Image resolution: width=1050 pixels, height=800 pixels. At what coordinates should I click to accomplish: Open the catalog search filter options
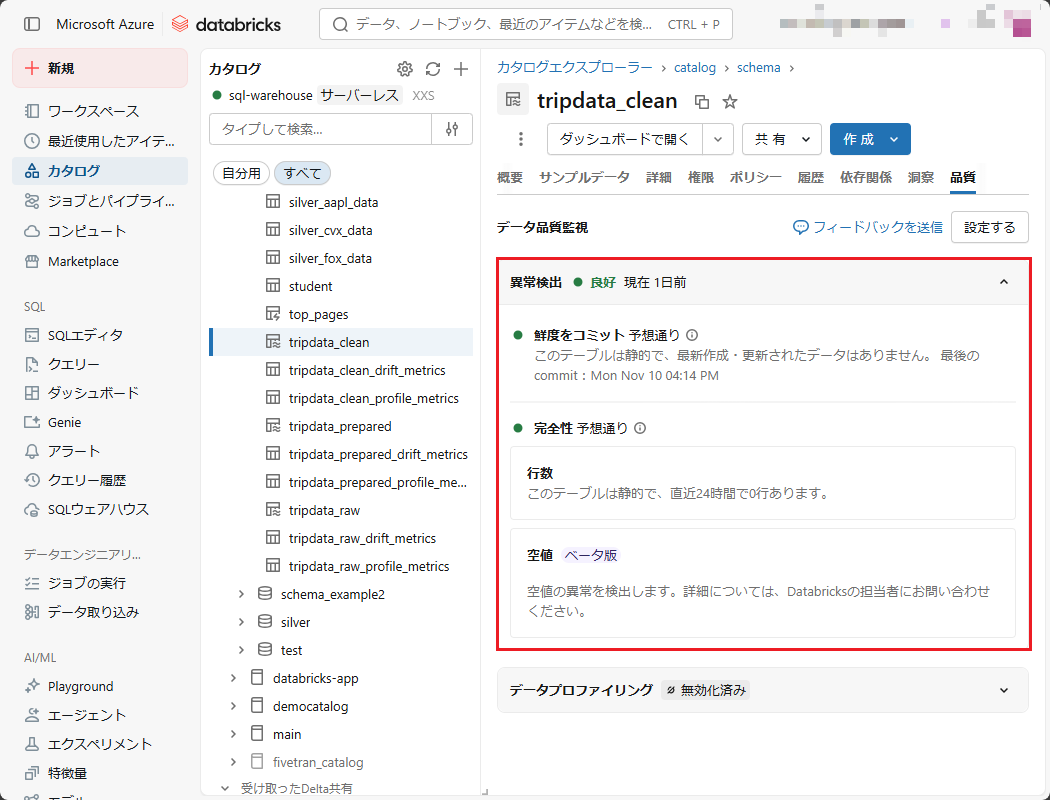(452, 129)
